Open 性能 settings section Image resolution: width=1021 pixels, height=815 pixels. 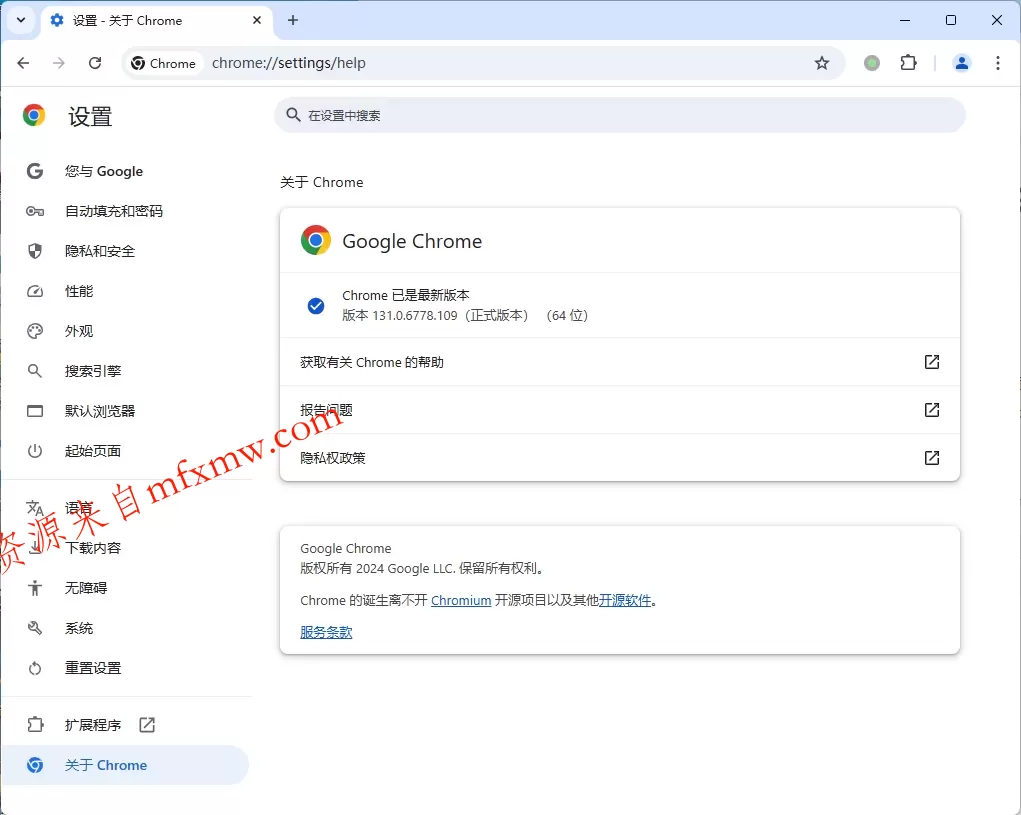[127, 291]
